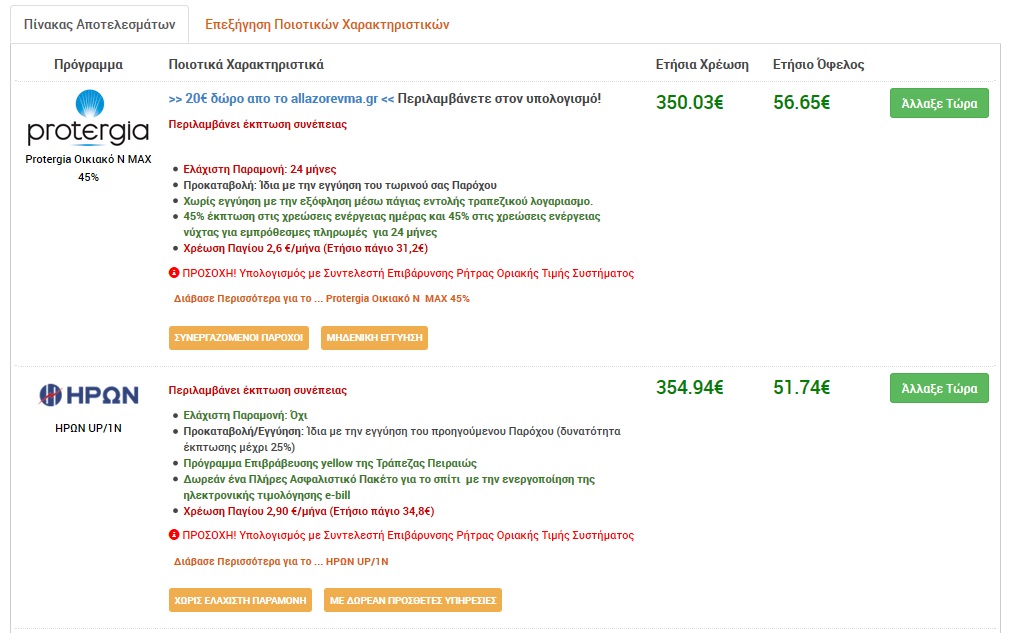
Task: Click ΣΥΝΕΡΓΑΖΟΜΕΝΟΙ ΠΑΡΟΧΟΙ tag button
Action: [x=239, y=337]
